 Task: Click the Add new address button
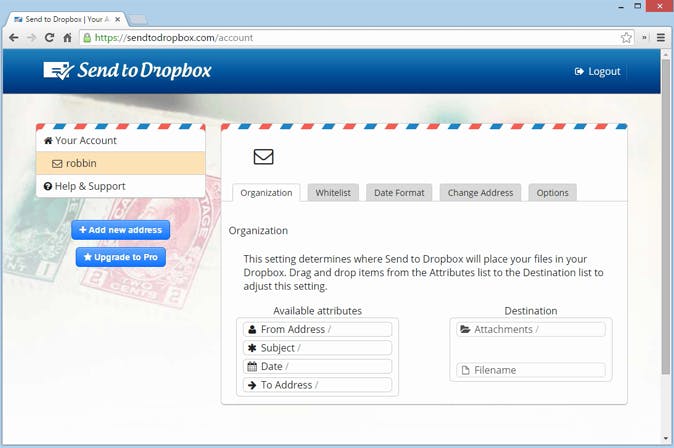(121, 230)
